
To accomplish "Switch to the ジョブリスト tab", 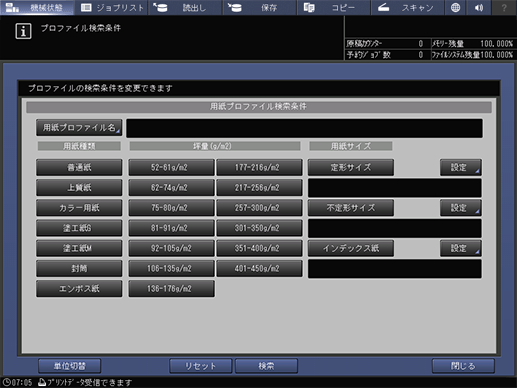I will (111, 7).
